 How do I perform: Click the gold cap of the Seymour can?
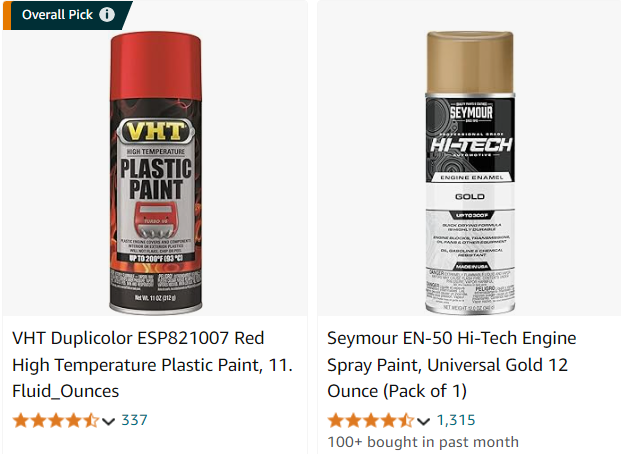coord(469,60)
